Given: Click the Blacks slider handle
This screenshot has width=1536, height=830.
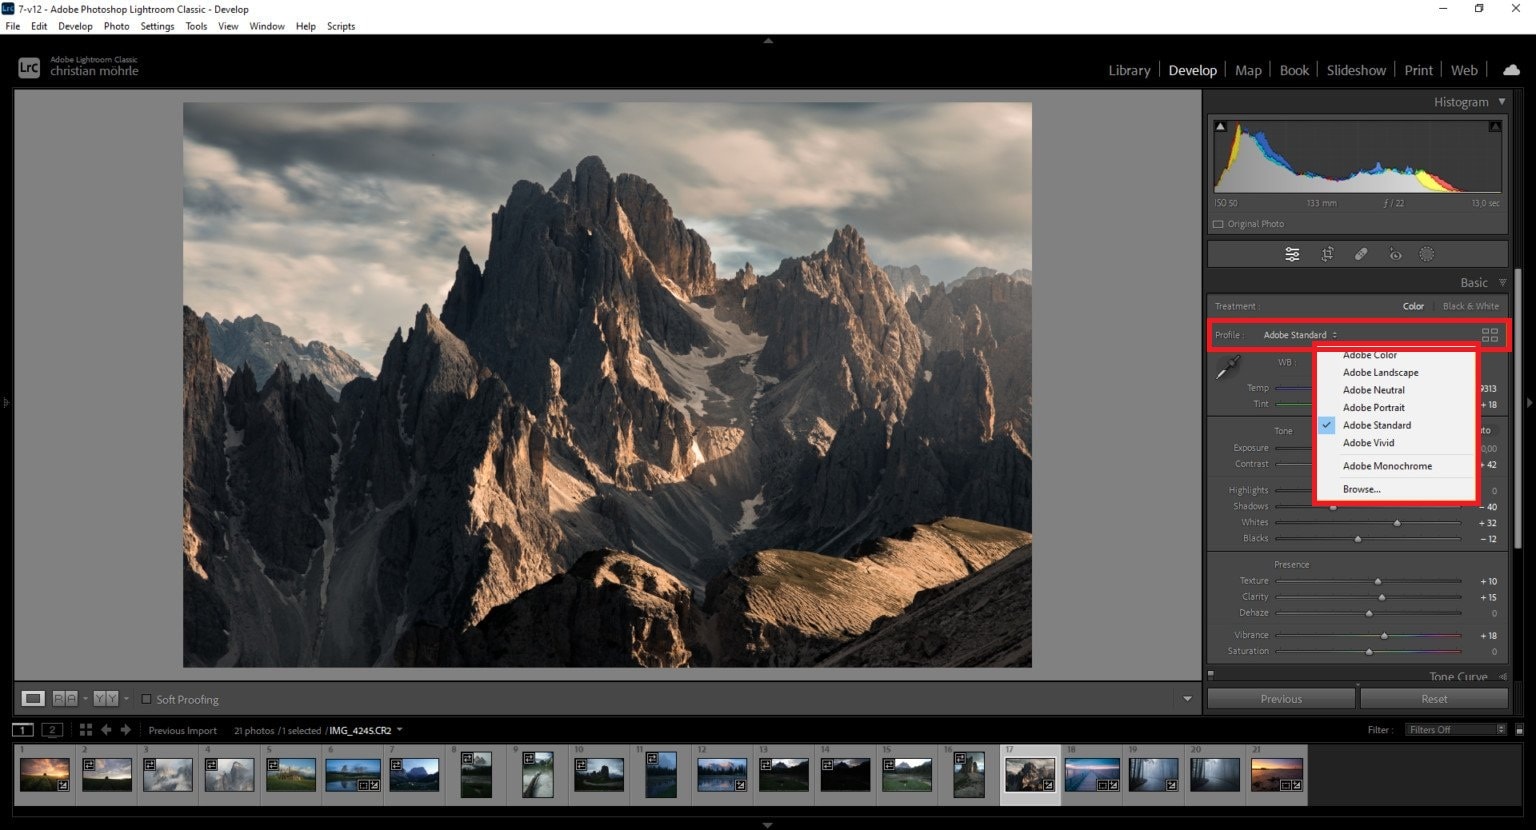Looking at the screenshot, I should tap(1358, 539).
